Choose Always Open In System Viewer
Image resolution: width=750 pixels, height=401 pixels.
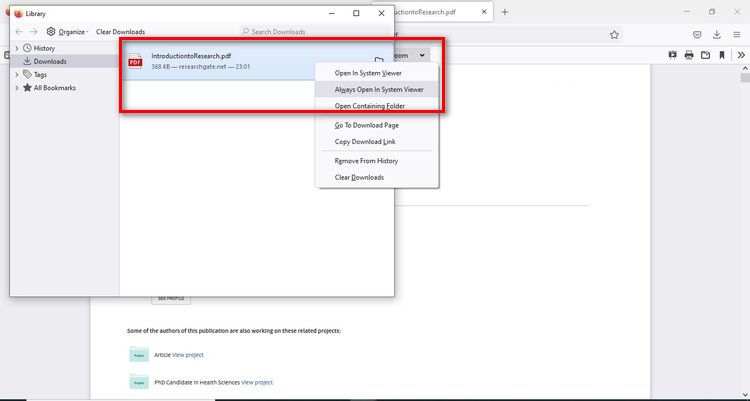click(x=379, y=89)
